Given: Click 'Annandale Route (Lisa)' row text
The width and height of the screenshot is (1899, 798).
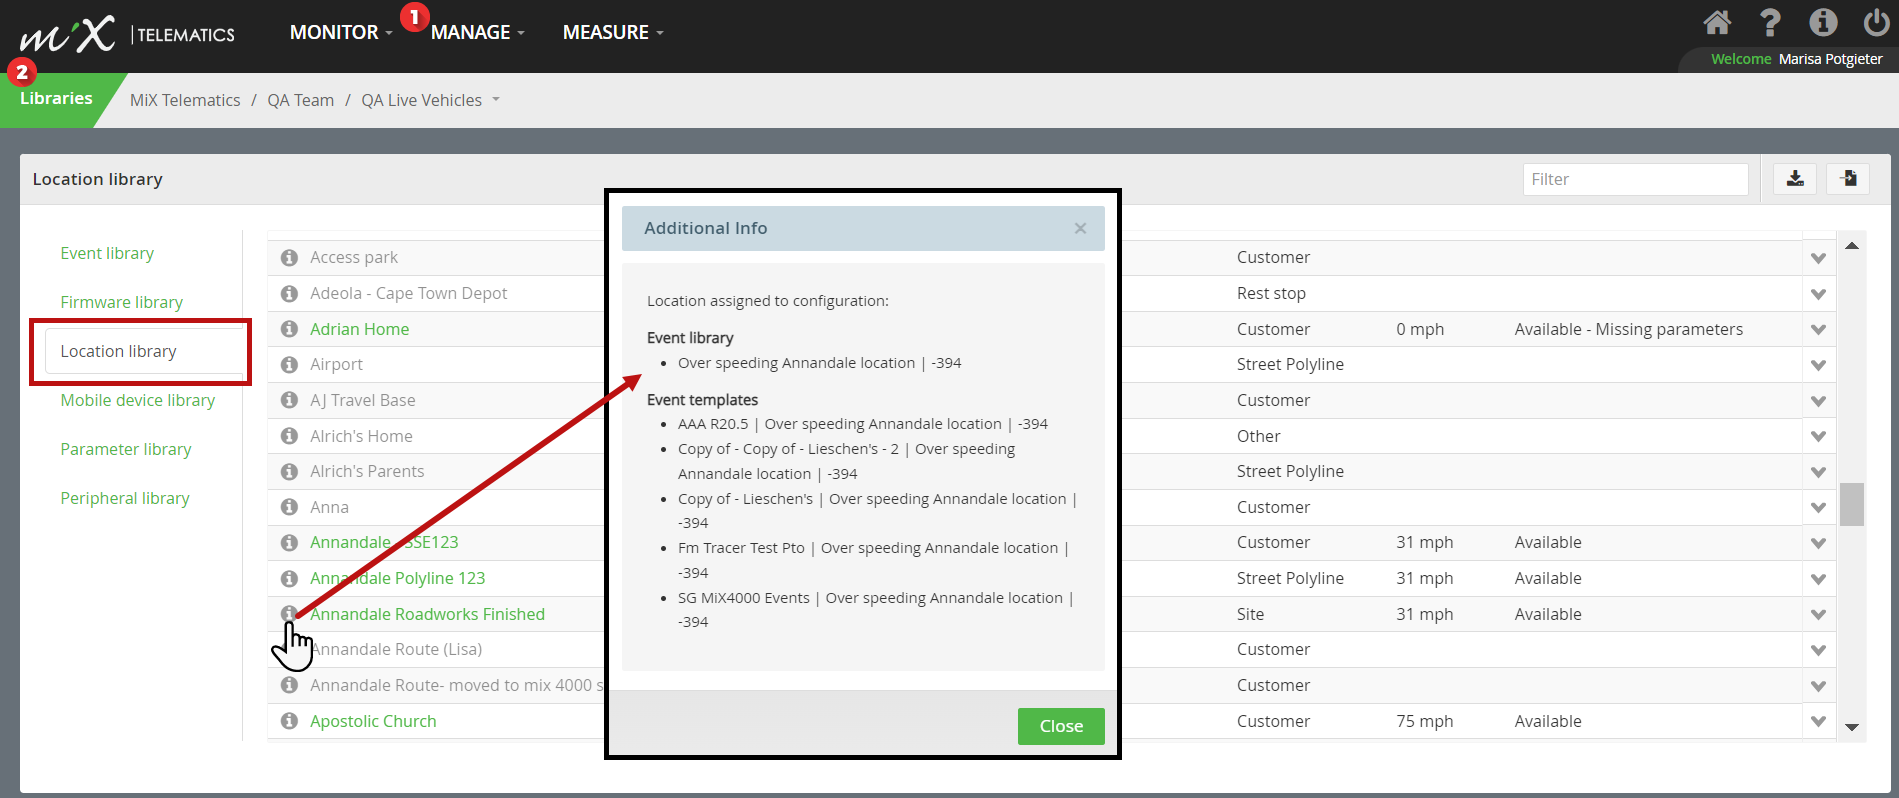Looking at the screenshot, I should pyautogui.click(x=398, y=649).
